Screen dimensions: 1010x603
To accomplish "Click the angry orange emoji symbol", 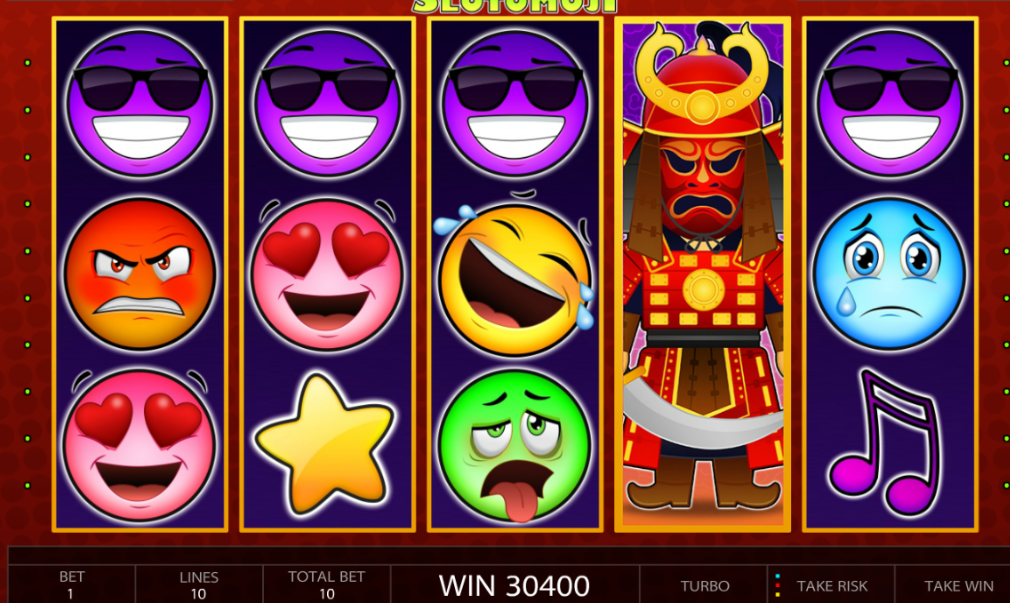I will click(x=140, y=274).
